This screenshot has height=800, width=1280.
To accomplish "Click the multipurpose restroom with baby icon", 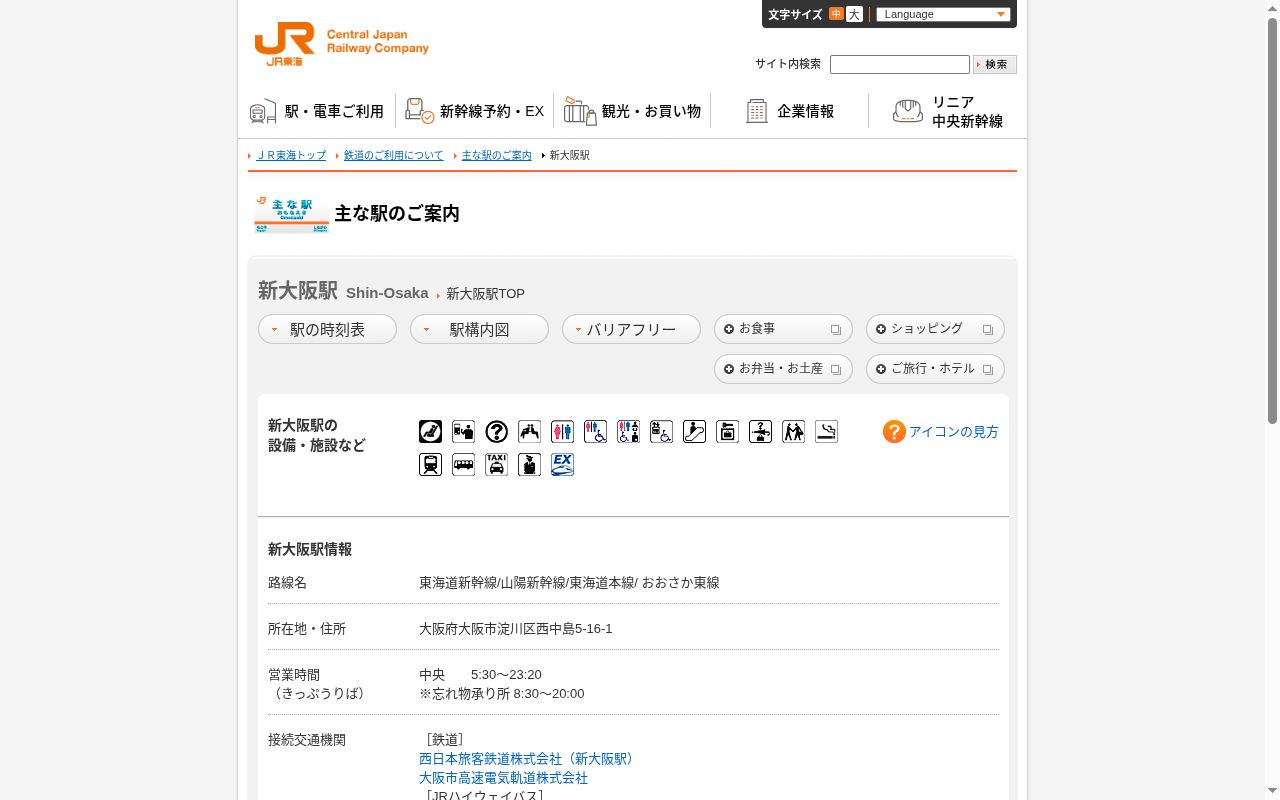I will coord(628,431).
